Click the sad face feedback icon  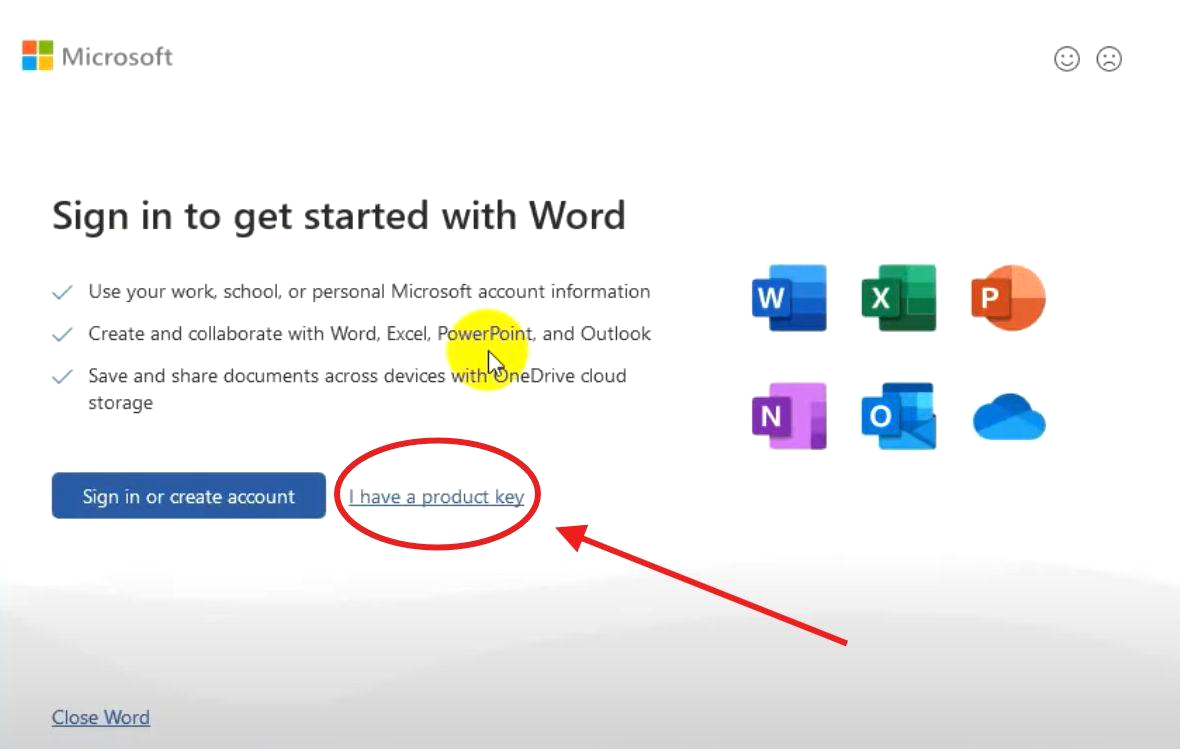(1108, 59)
